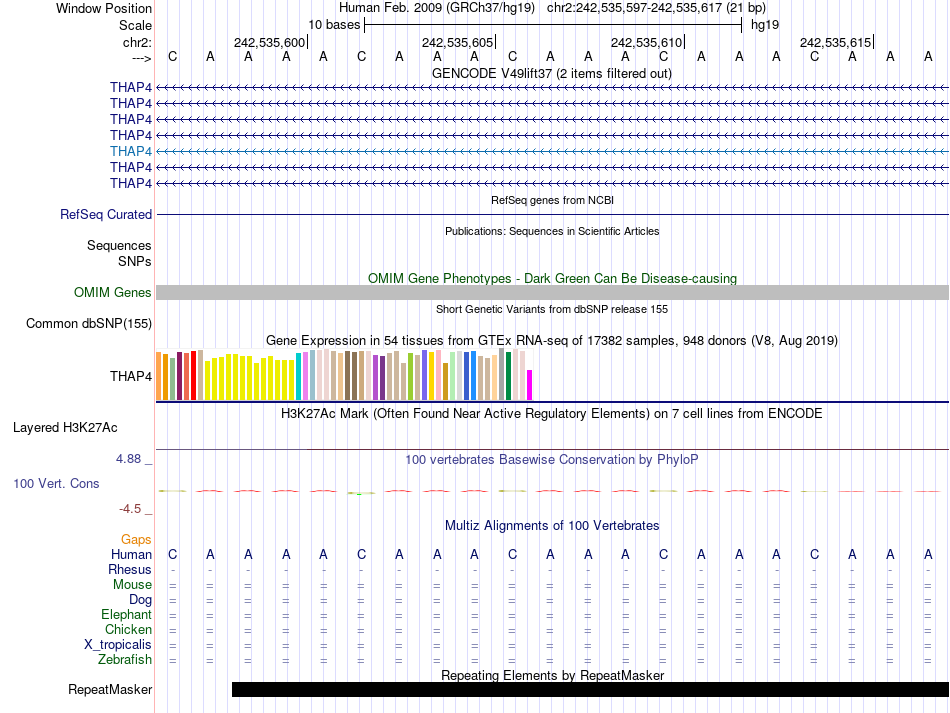Select the OMIM Genes track label
The height and width of the screenshot is (713, 950).
(x=113, y=292)
